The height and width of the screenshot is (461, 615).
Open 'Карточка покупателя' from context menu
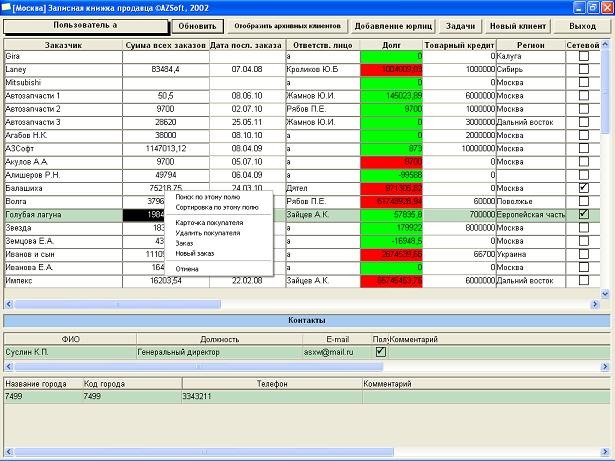214,223
